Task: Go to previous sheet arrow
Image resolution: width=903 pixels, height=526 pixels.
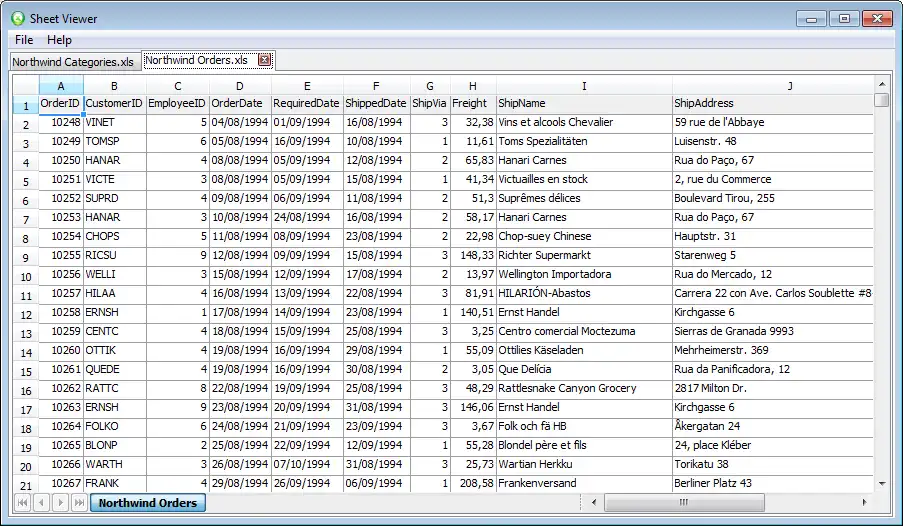Action: click(x=41, y=503)
